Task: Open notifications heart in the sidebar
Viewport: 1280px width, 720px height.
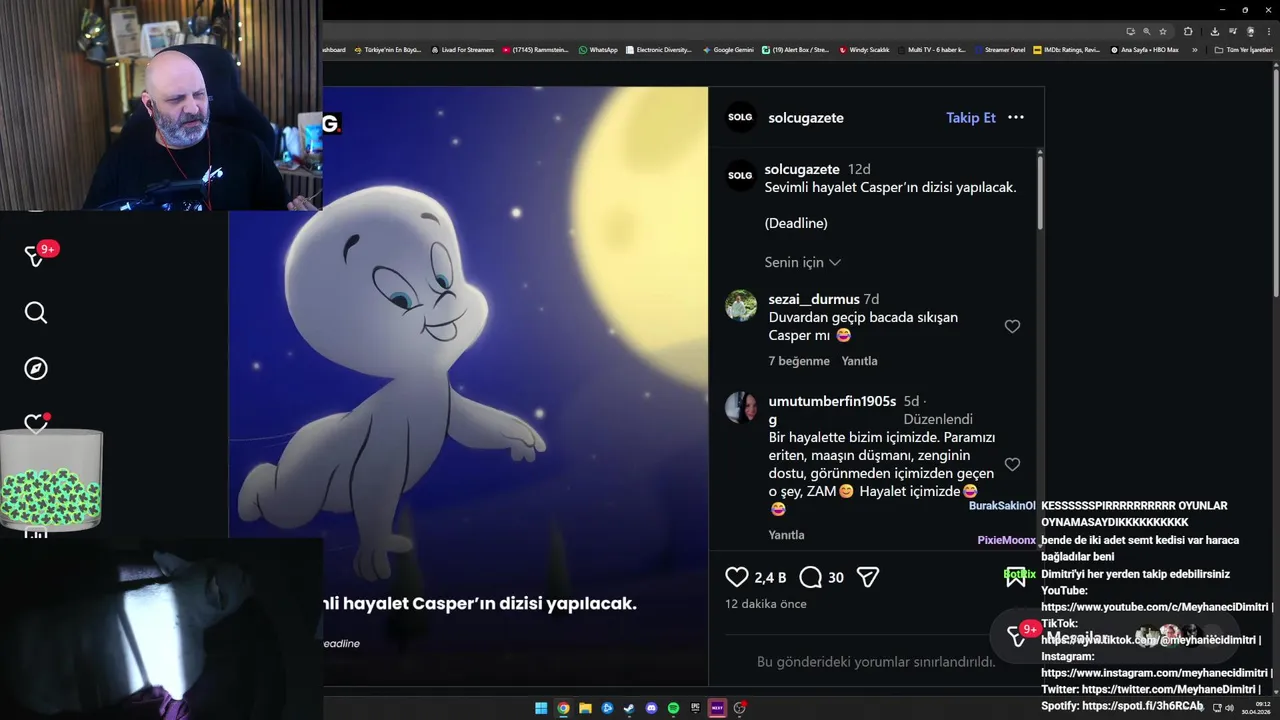Action: pyautogui.click(x=36, y=424)
